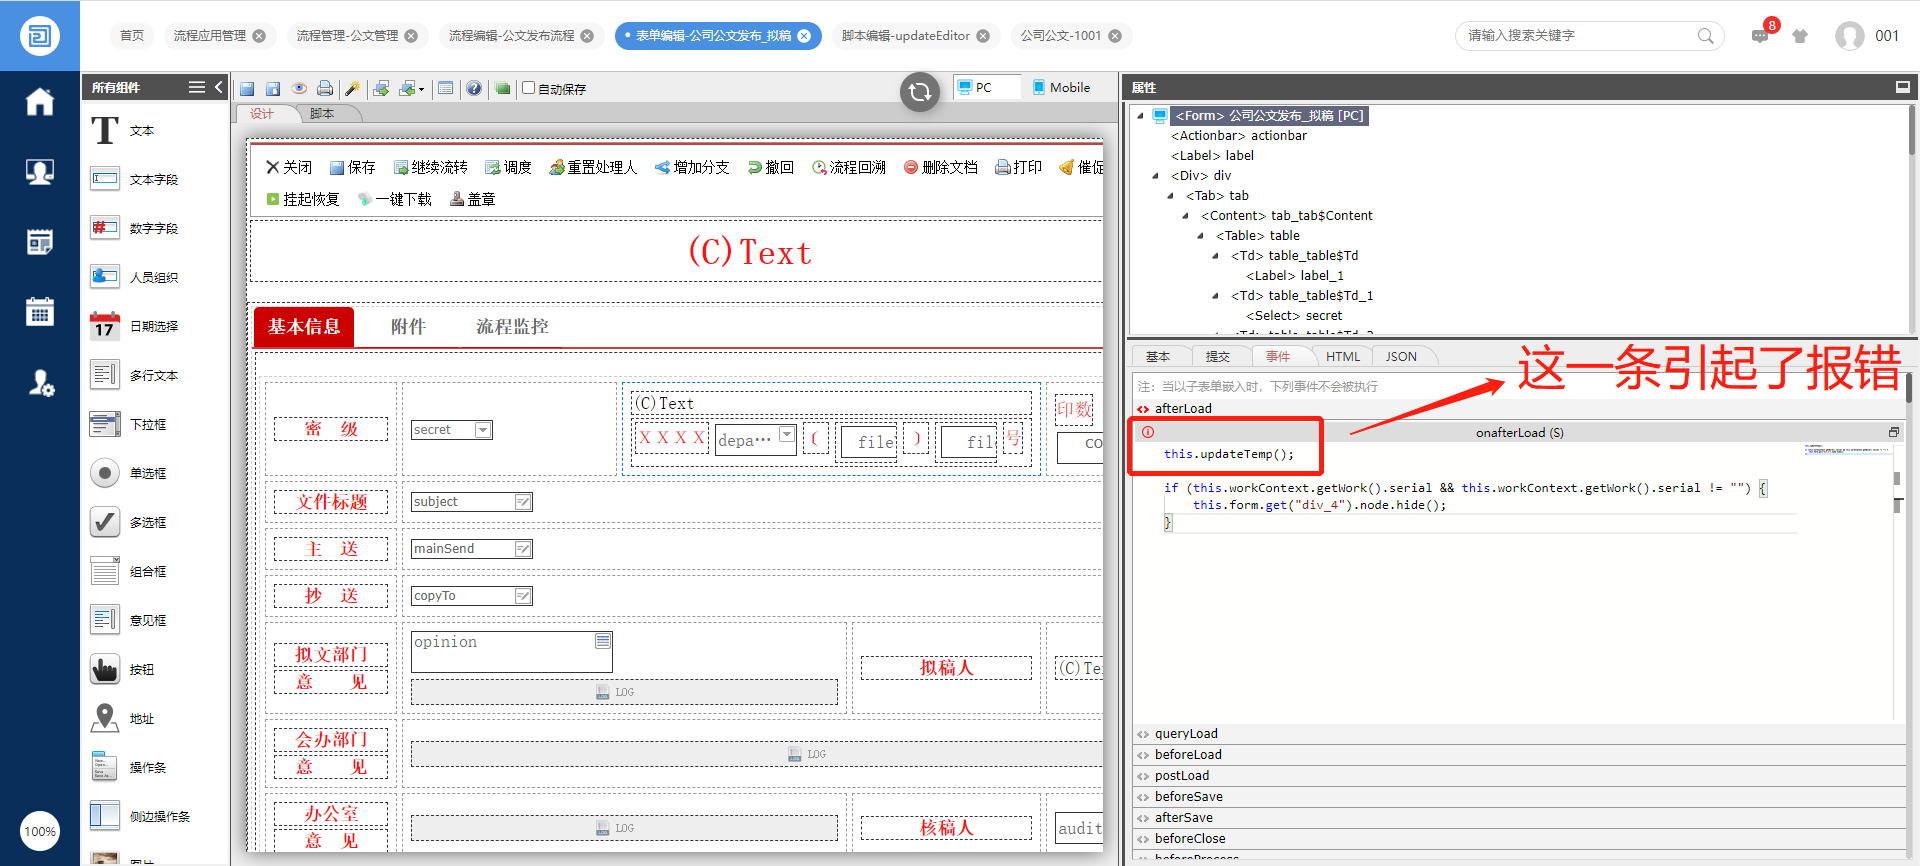Enable the 自动保存 auto-save checkbox

coord(529,88)
